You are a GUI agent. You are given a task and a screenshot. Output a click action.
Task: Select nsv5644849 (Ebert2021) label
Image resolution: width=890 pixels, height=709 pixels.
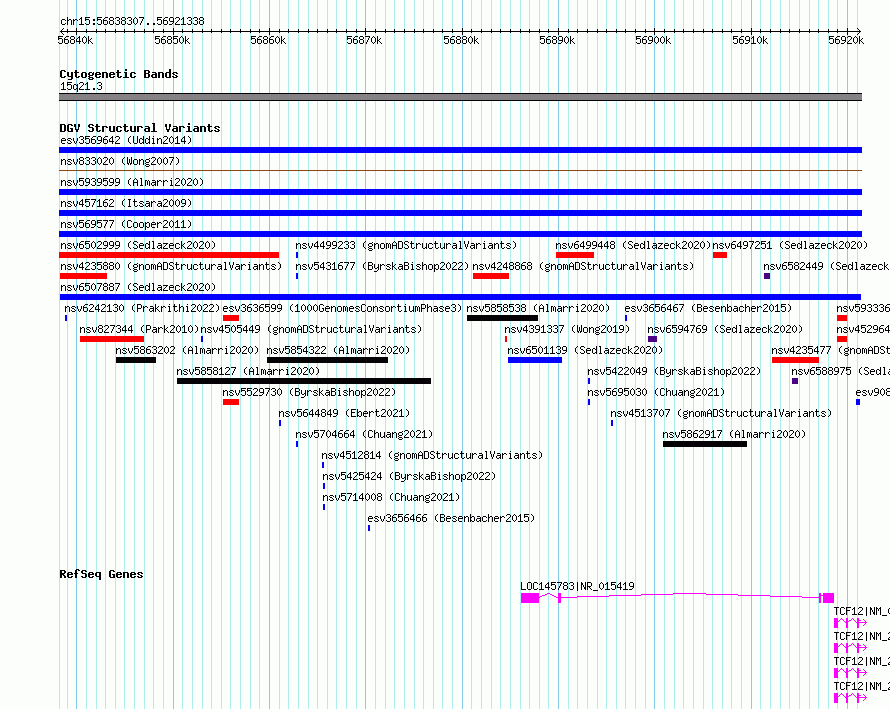(x=344, y=413)
